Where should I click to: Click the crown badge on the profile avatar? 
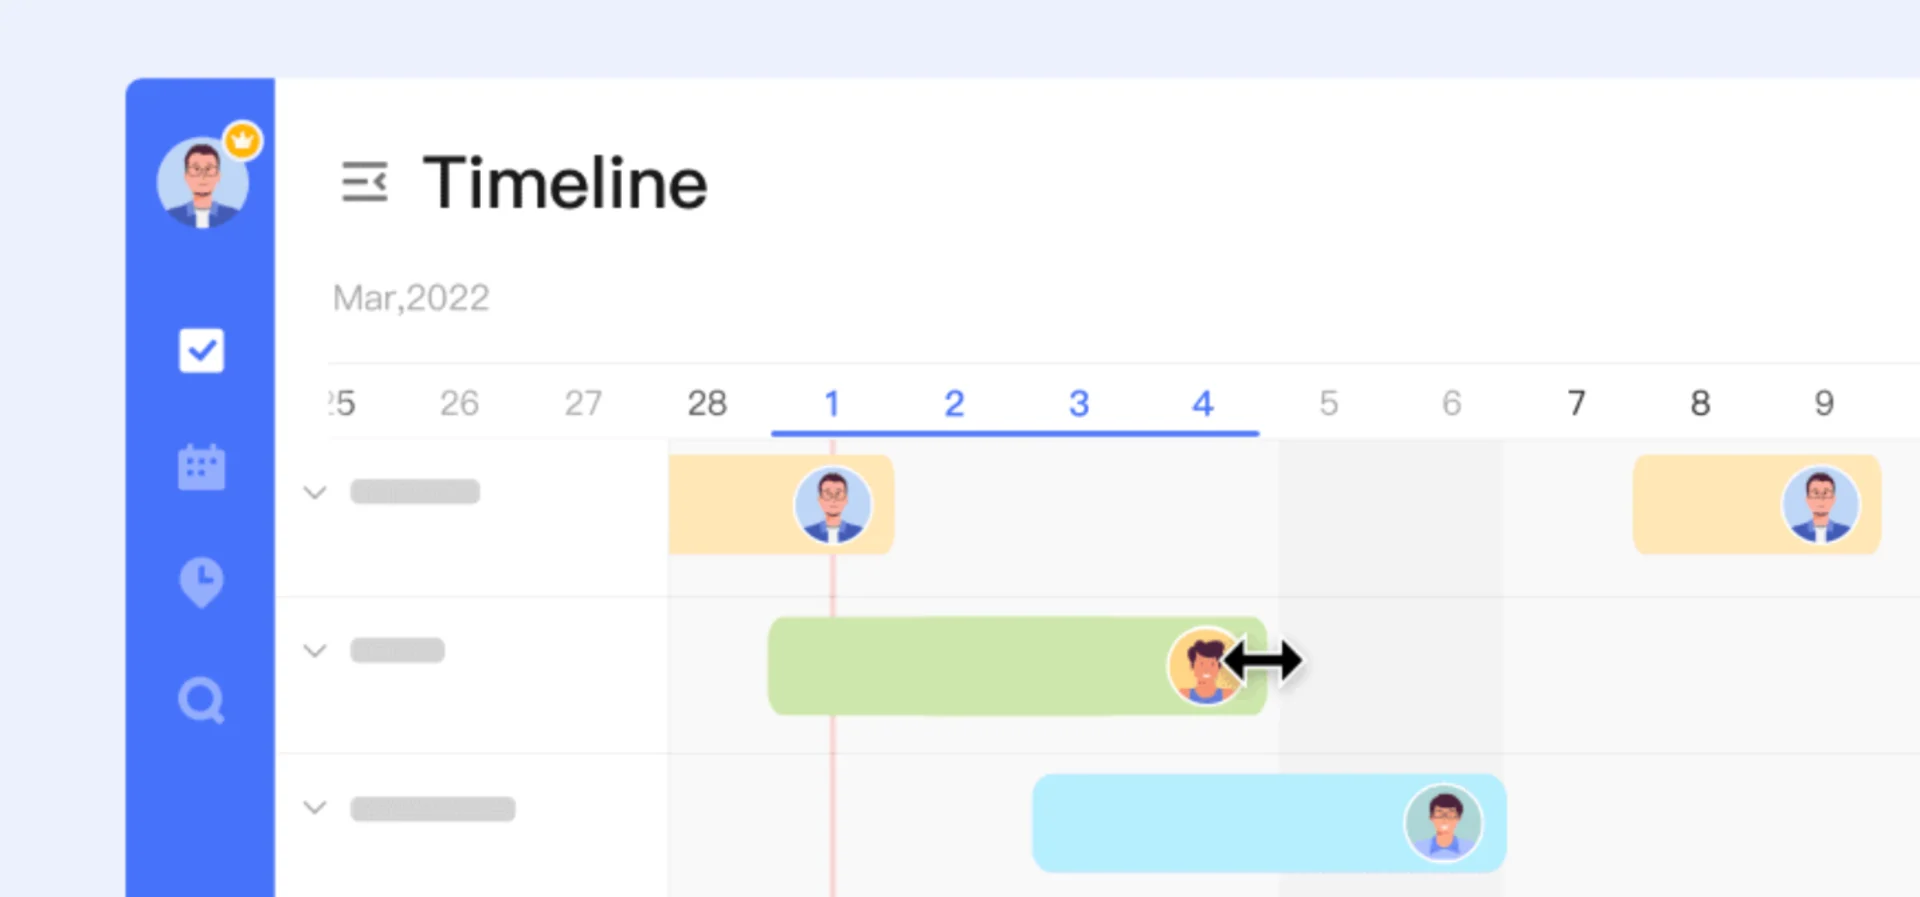pos(242,141)
